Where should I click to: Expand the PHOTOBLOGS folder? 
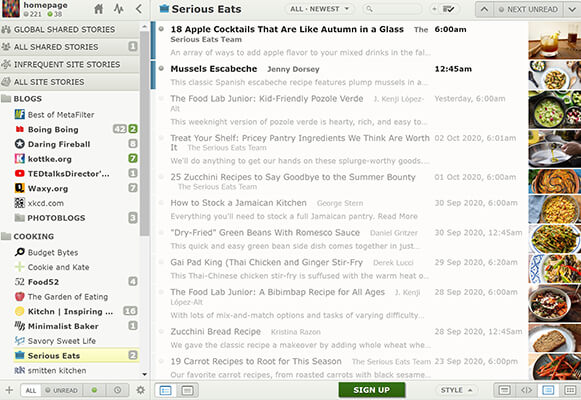point(20,218)
